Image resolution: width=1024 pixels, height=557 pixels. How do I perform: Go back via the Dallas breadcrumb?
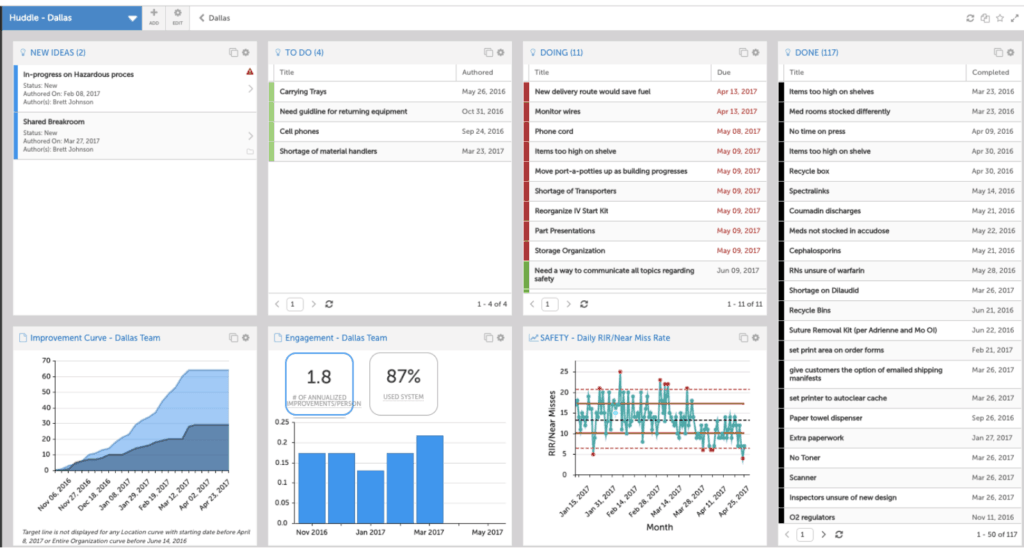point(214,18)
